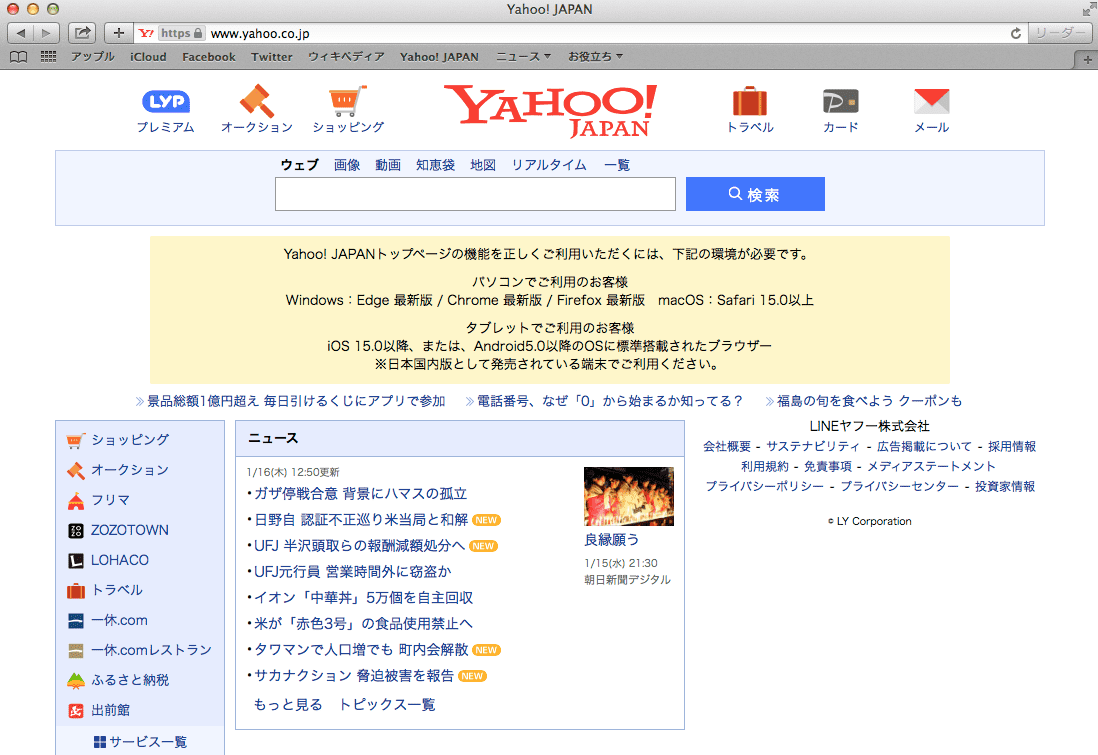
Task: Expand the ニュース bookmarks dropdown
Action: pos(524,57)
